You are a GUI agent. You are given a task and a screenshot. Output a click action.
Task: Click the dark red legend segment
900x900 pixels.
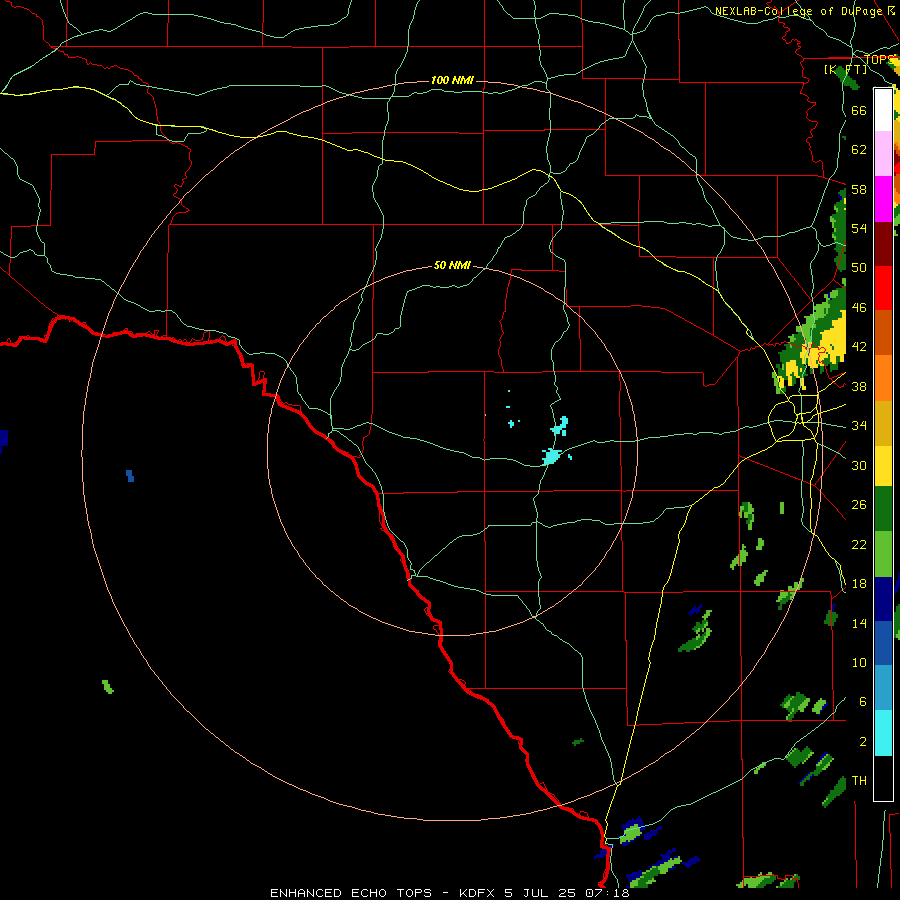[883, 244]
